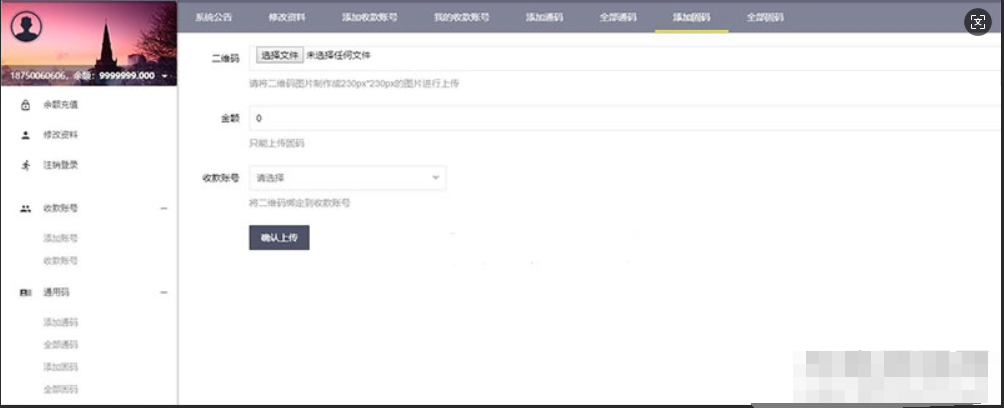Image resolution: width=1004 pixels, height=408 pixels.
Task: Click the lock icon beside 余额充值
Action: 26,105
